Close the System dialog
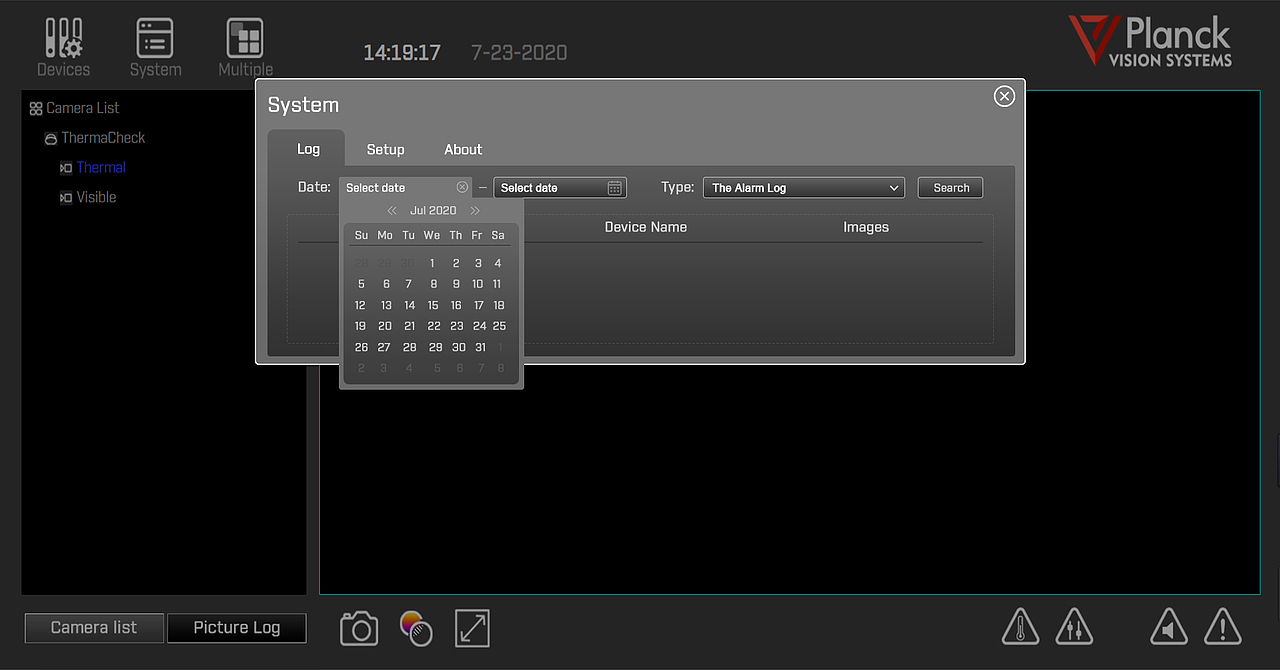Viewport: 1280px width, 670px height. pyautogui.click(x=1004, y=96)
